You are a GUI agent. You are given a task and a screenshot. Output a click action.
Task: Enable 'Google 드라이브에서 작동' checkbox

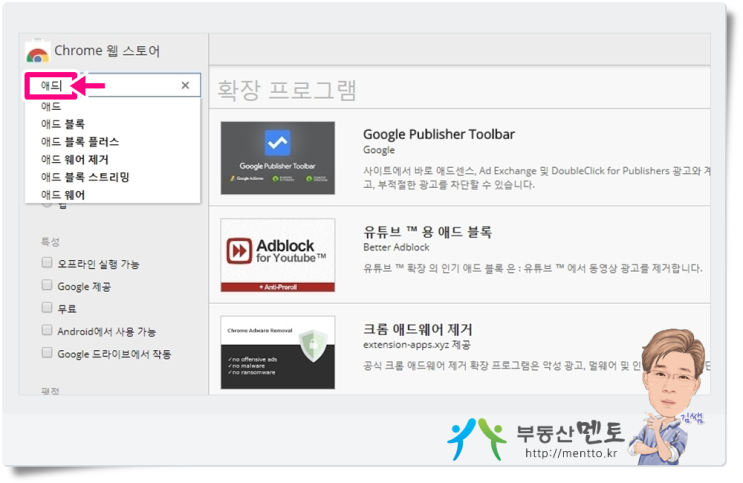coord(47,353)
